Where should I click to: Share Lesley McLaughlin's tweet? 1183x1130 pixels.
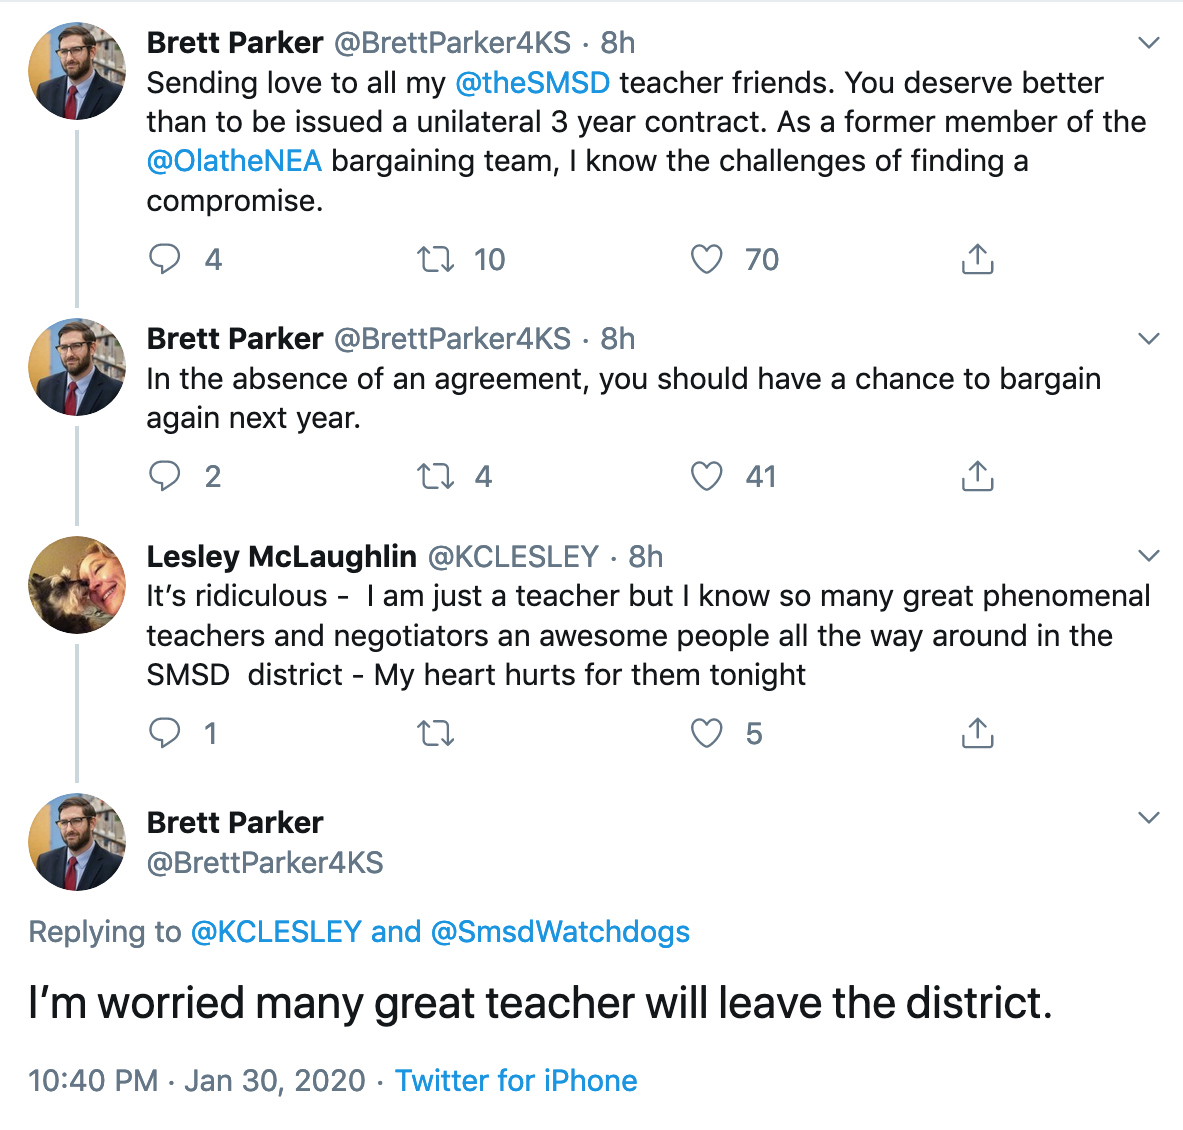(977, 734)
